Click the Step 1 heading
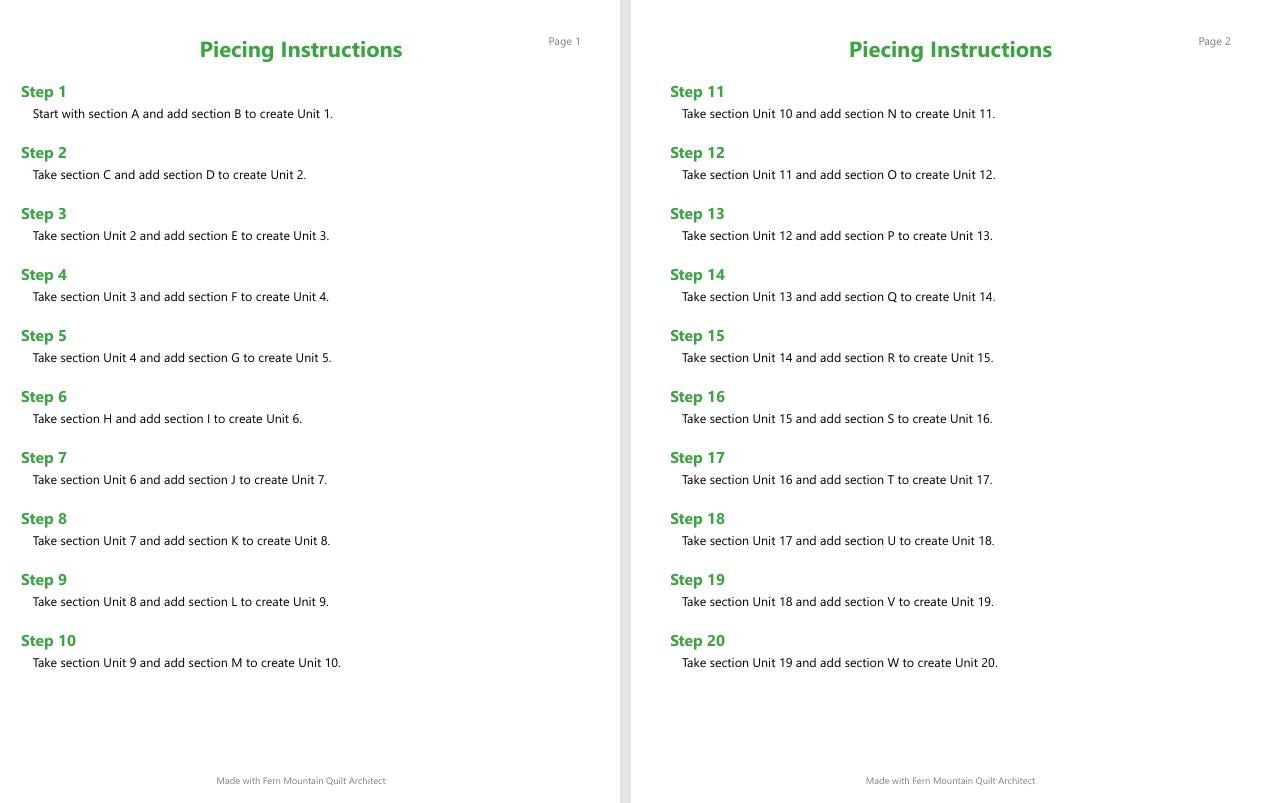 point(44,92)
